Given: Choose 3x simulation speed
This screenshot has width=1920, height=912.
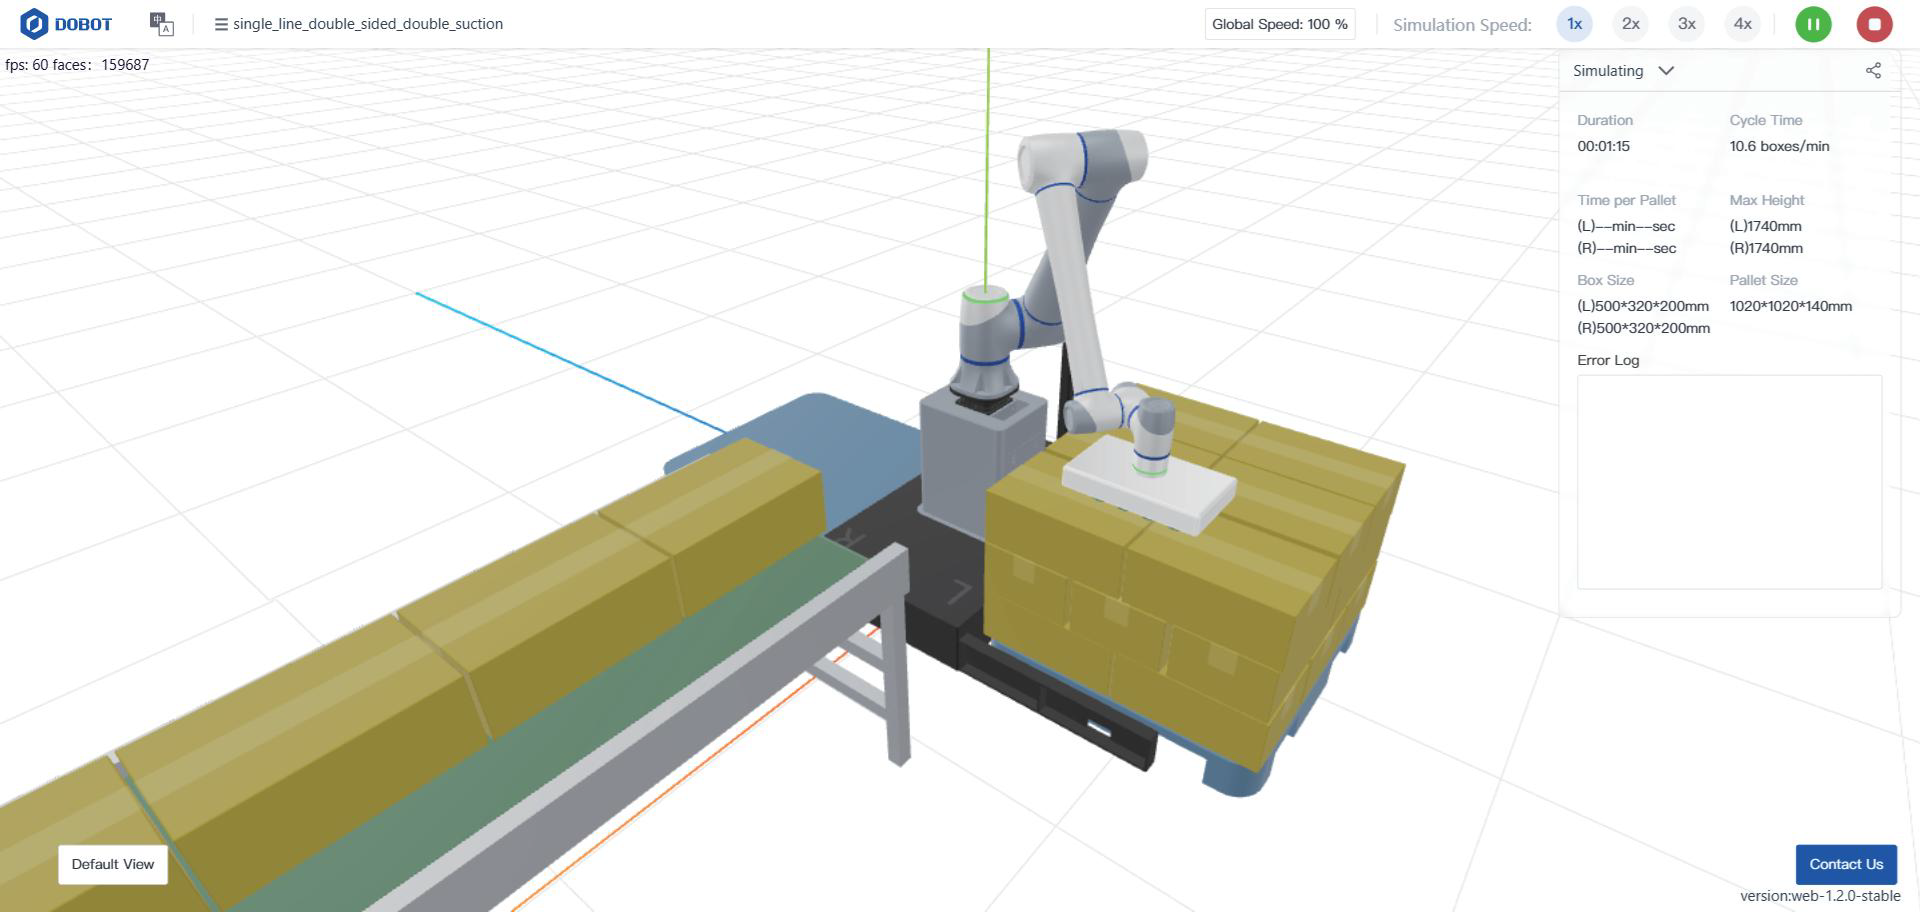Looking at the screenshot, I should click(1686, 24).
